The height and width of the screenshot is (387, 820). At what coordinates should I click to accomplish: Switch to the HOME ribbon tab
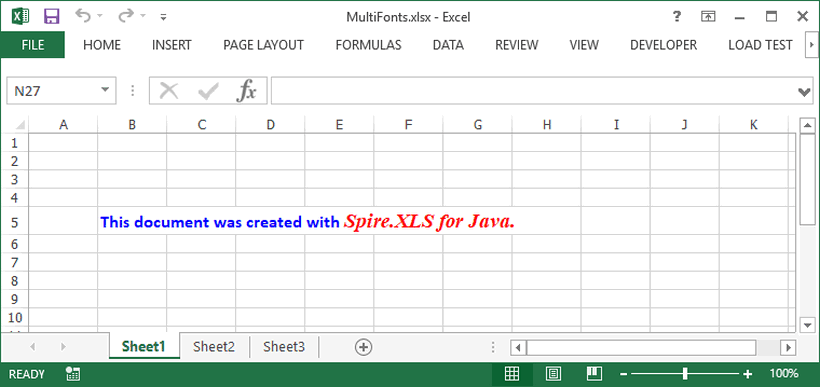(102, 45)
